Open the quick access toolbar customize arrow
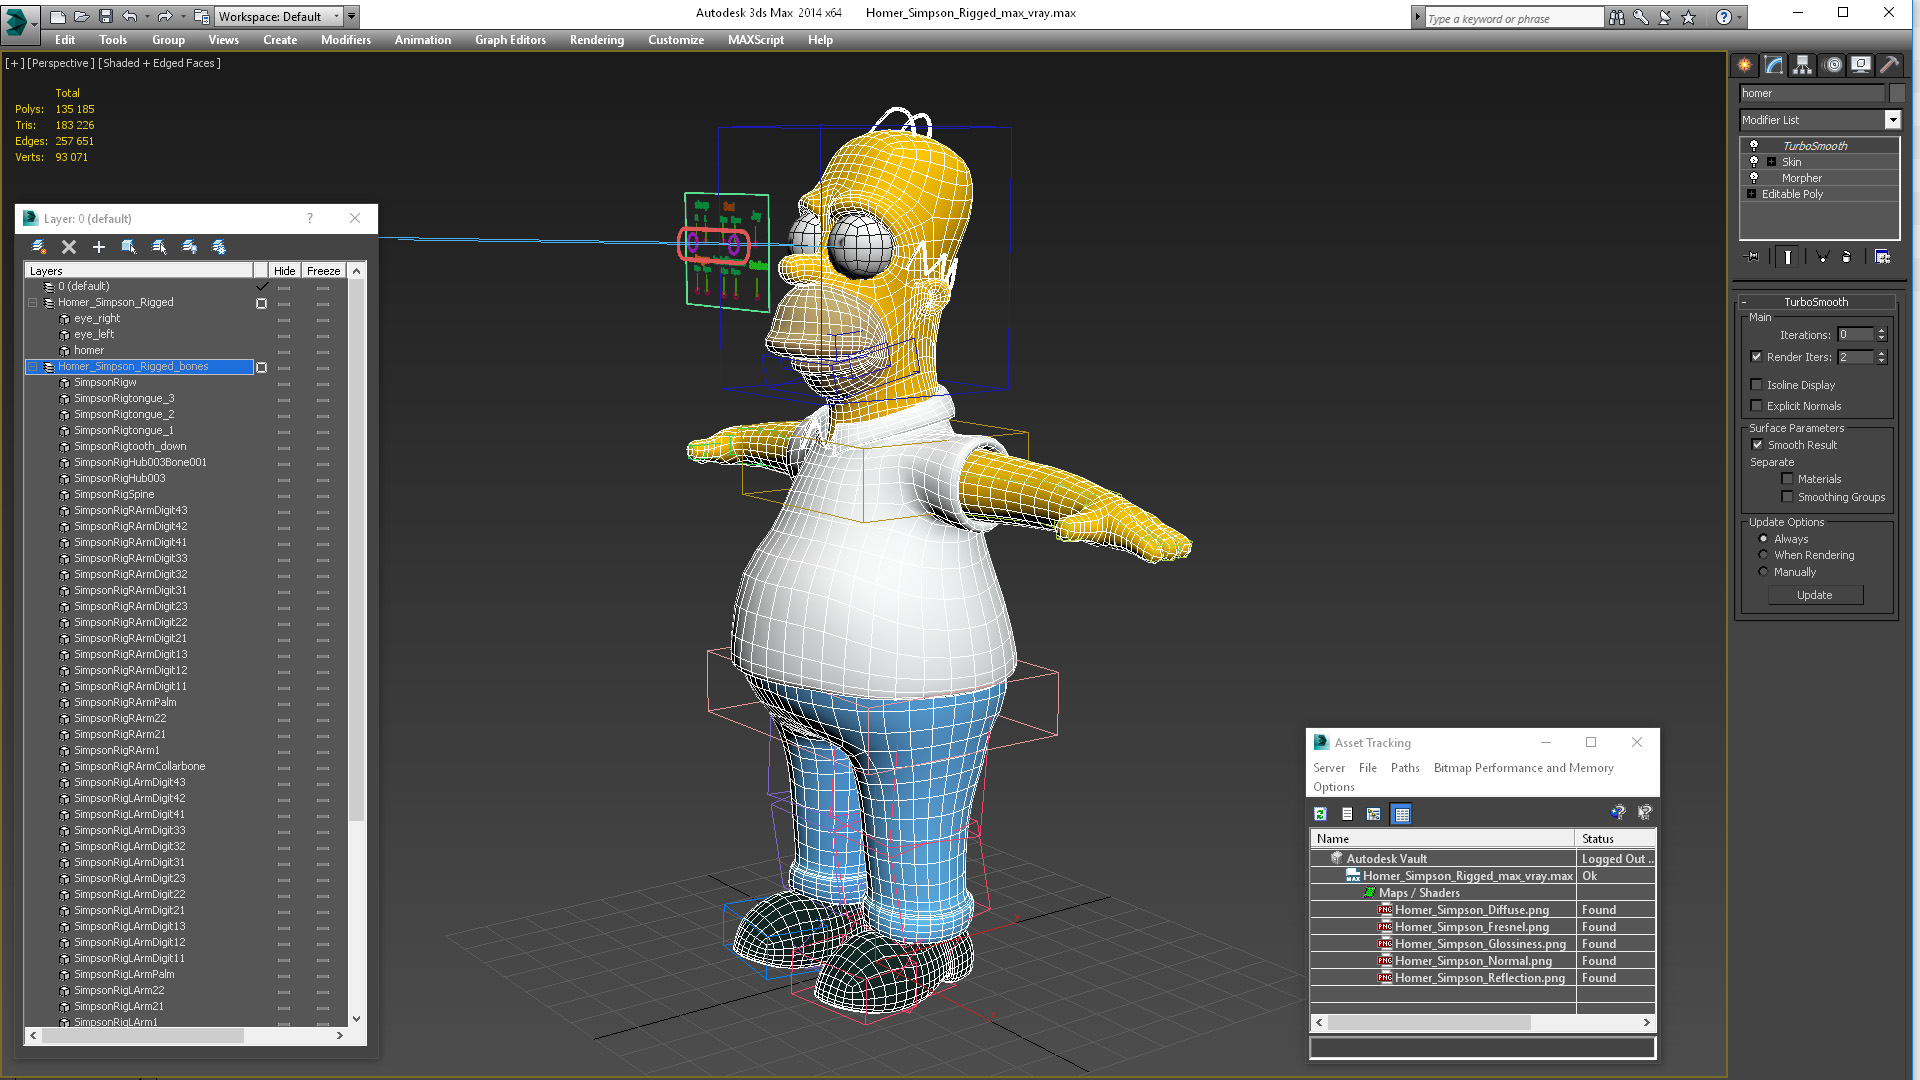 (x=352, y=16)
